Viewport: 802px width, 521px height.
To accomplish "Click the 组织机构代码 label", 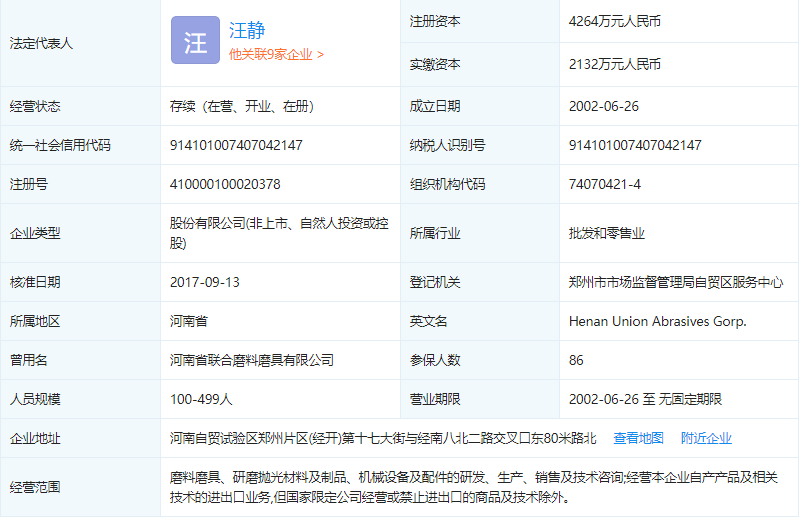I will [447, 184].
